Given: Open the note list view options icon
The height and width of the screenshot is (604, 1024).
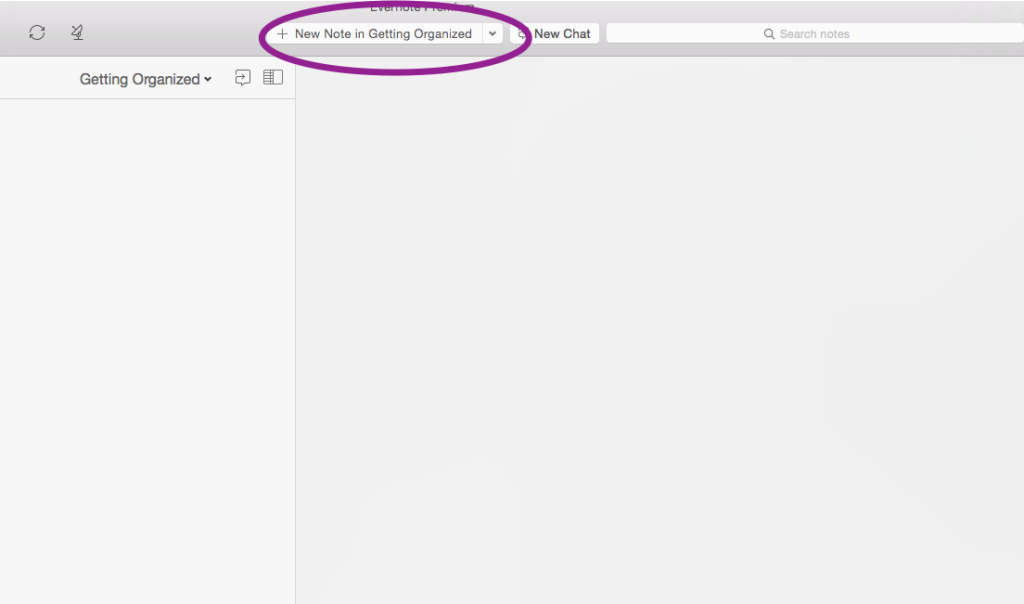Looking at the screenshot, I should pyautogui.click(x=273, y=78).
